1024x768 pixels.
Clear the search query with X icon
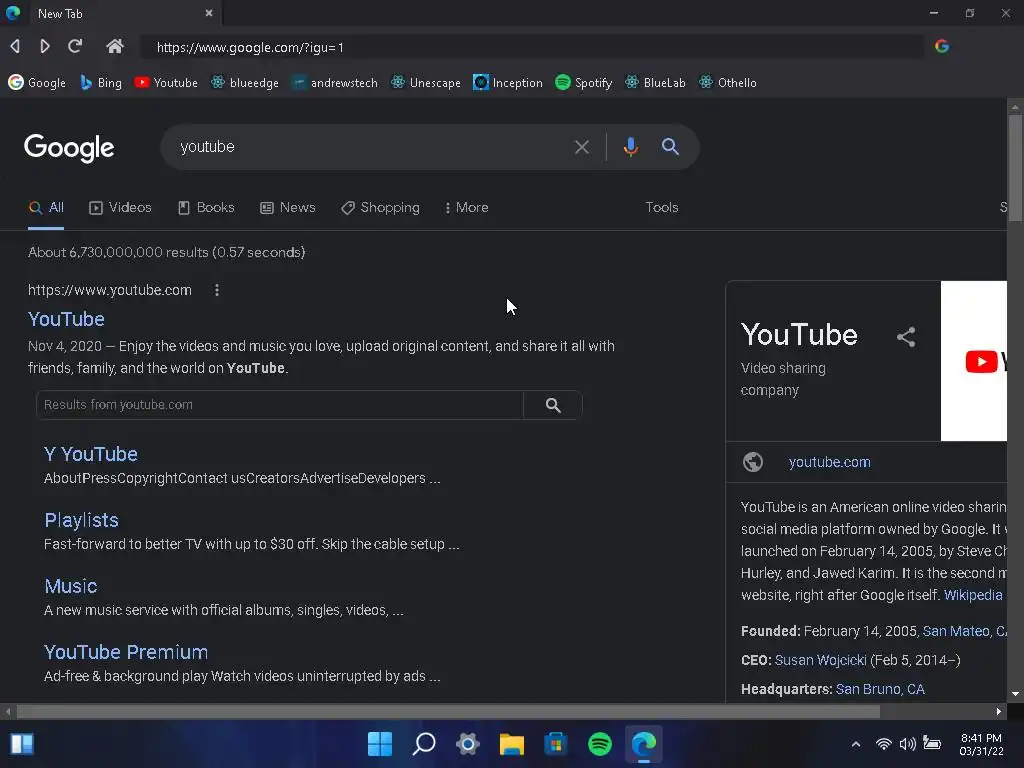581,148
